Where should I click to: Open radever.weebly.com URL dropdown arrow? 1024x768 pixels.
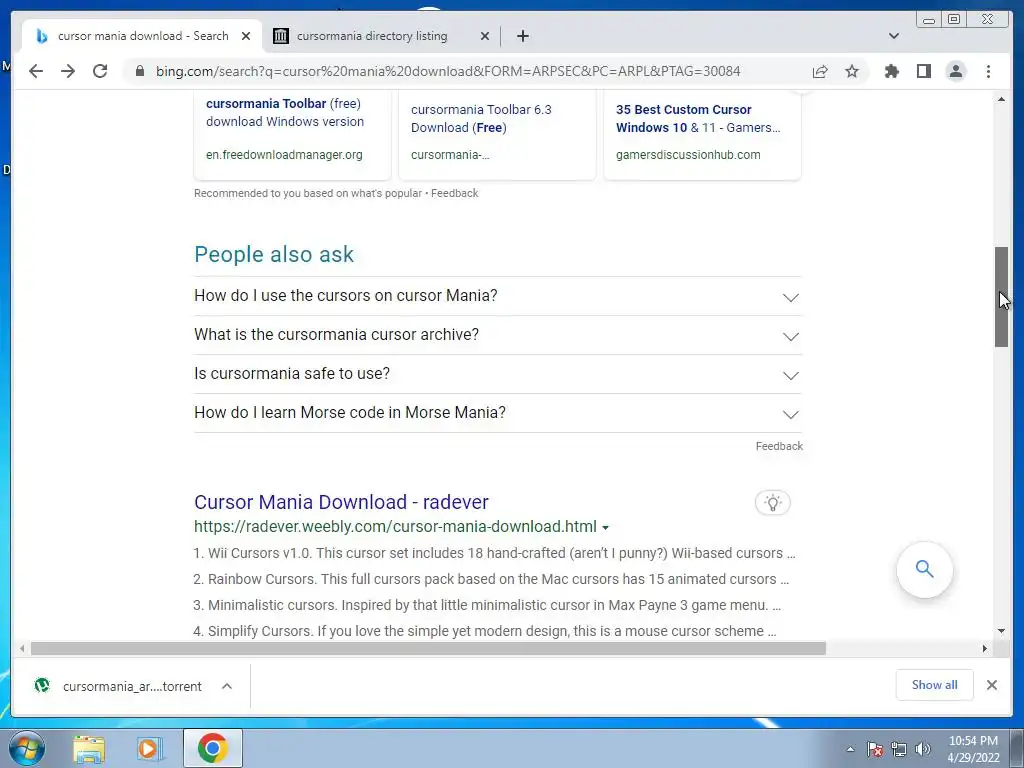(605, 527)
